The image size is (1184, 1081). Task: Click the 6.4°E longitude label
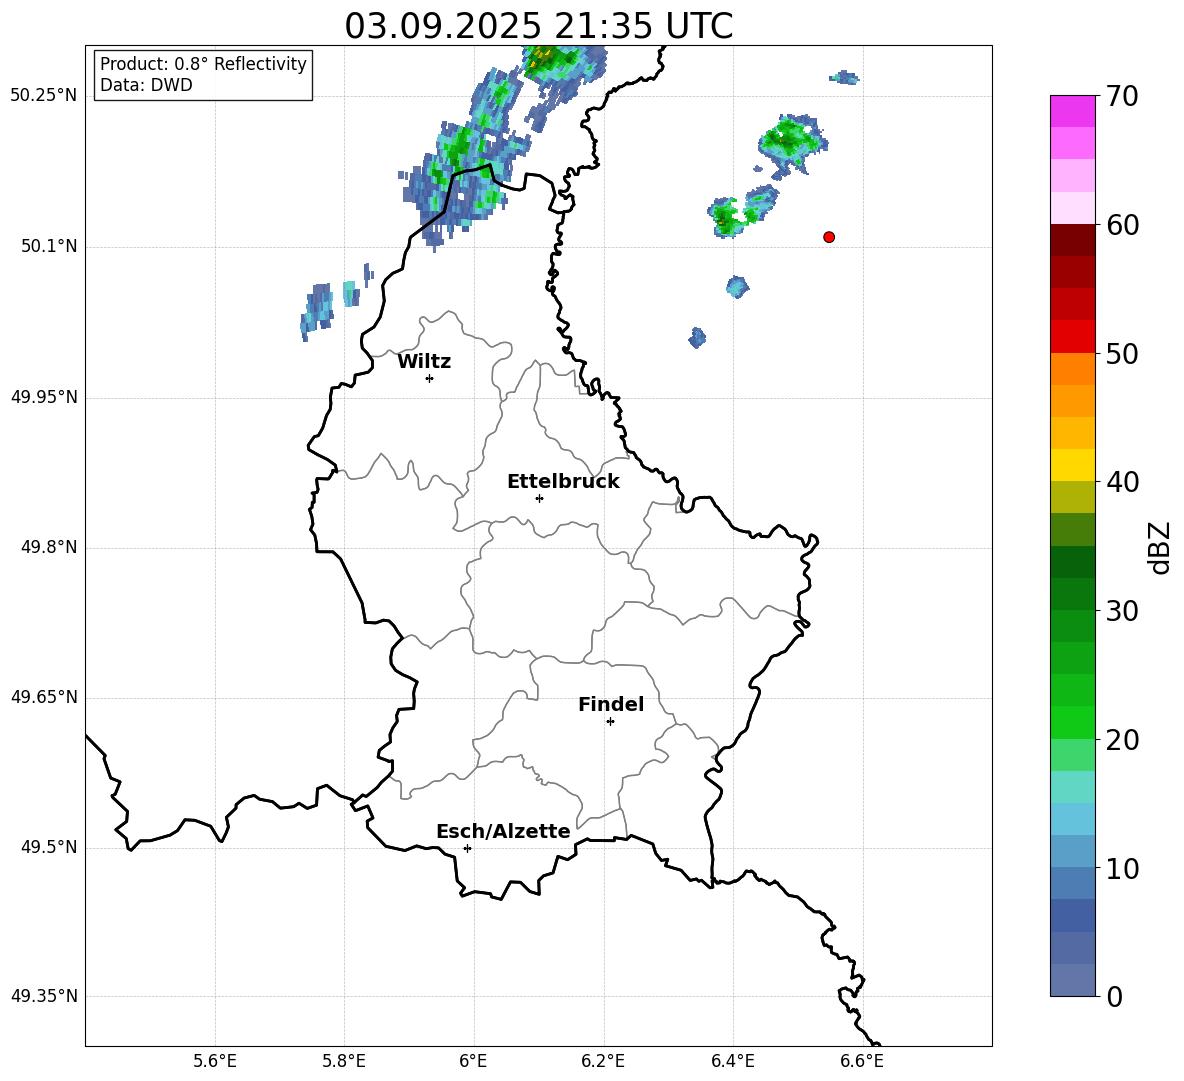tap(732, 1061)
